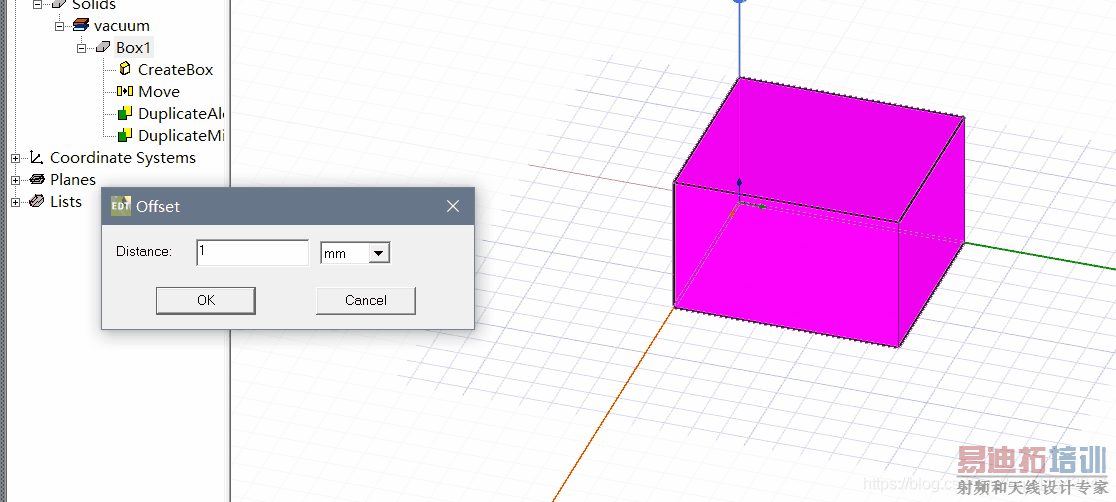This screenshot has width=1116, height=502.
Task: Click the CreateBox yellow cube icon
Action: pos(125,69)
